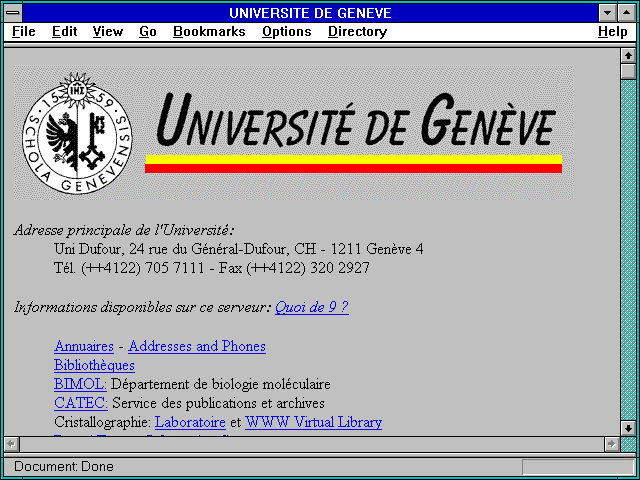Viewport: 640px width, 480px height.
Task: Click the vertical scrollbar down arrow
Action: pyautogui.click(x=628, y=428)
